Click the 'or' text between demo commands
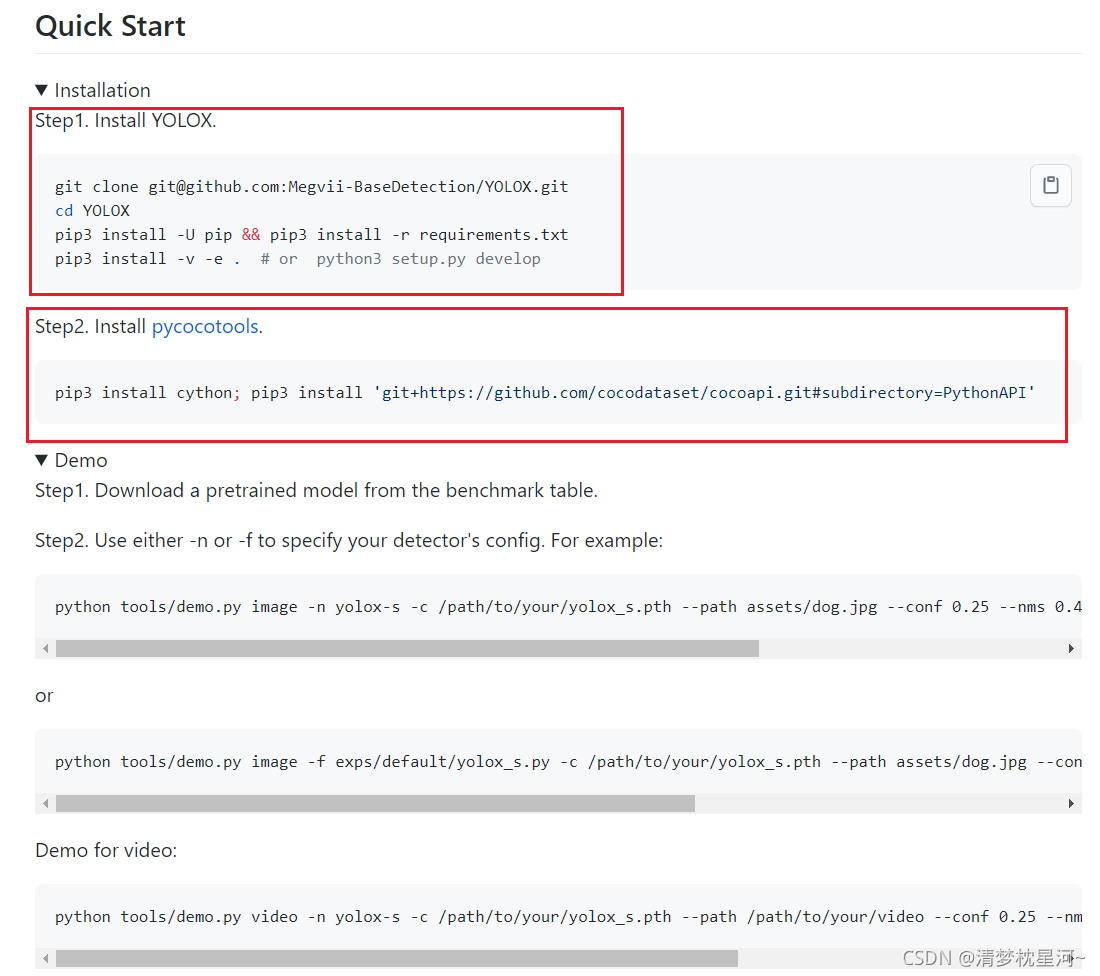The image size is (1100, 976). point(44,696)
